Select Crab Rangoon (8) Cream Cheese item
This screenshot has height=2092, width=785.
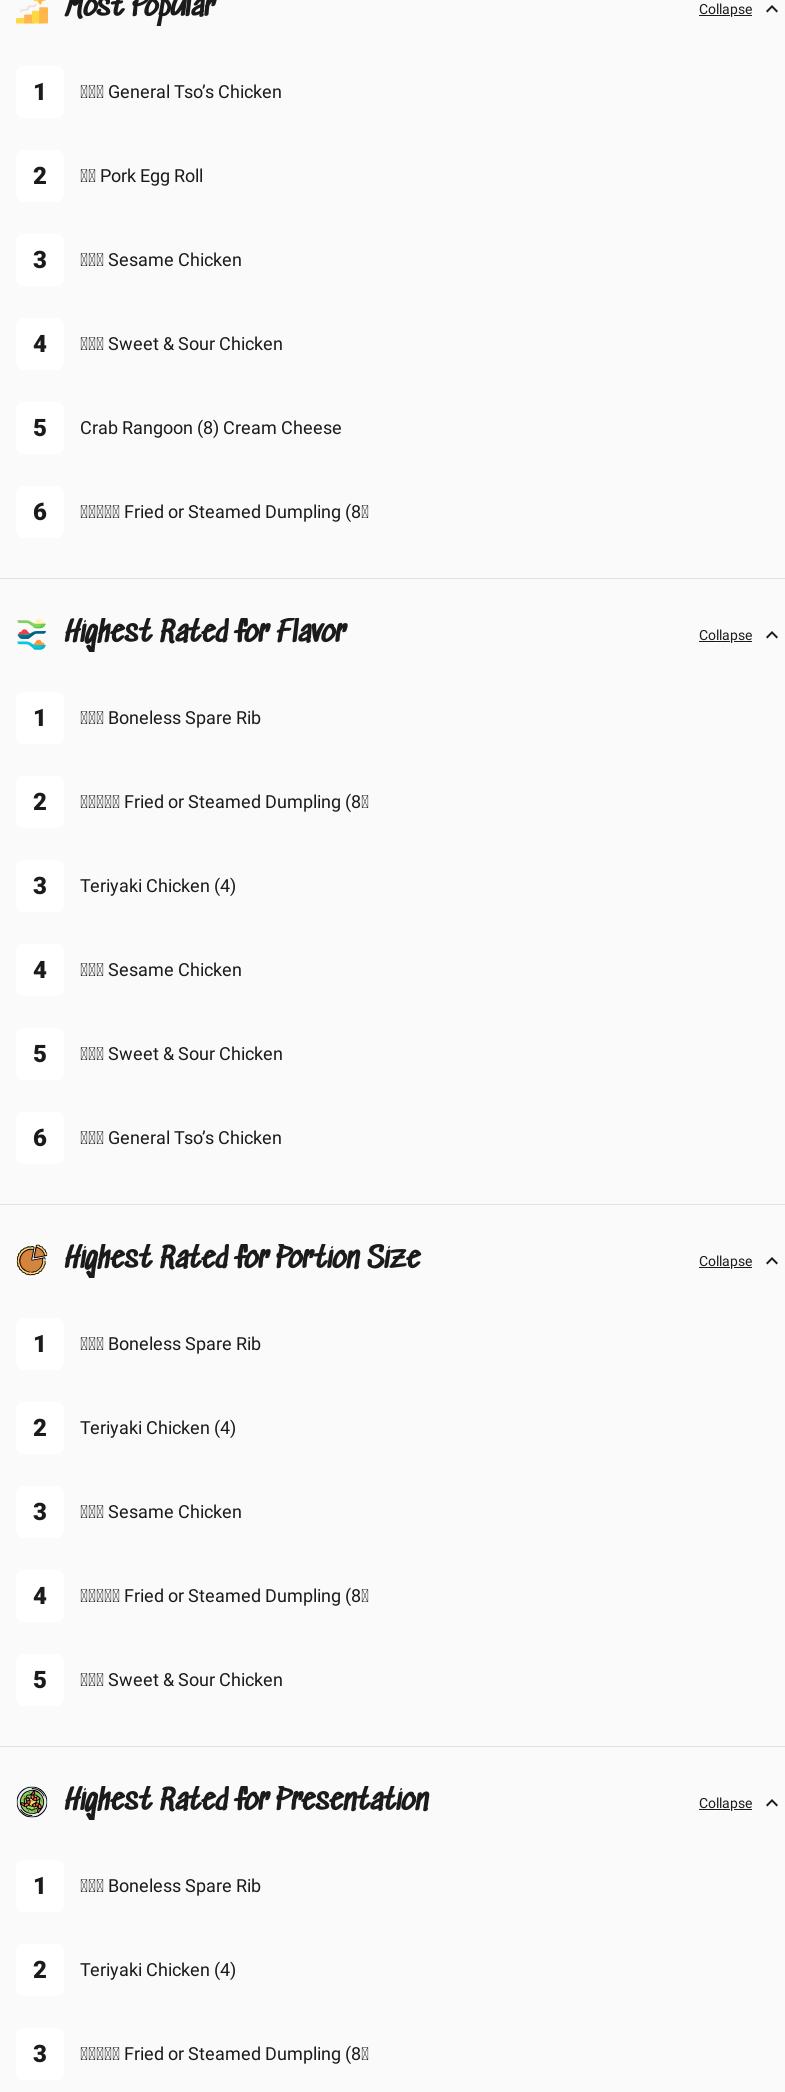tap(210, 428)
